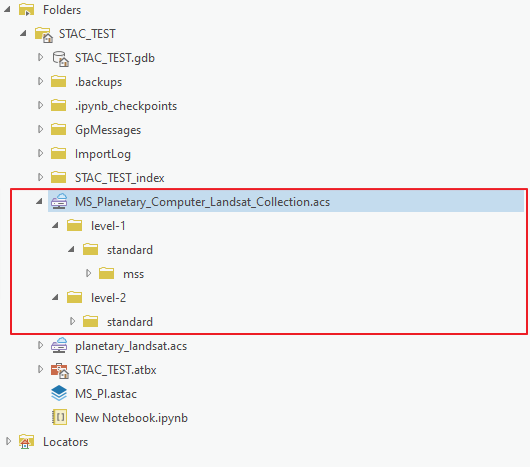Screen dimensions: 530x467
Task: Select the MS_Planetary_Computer_Landsat_Collection.acs label
Action: point(202,202)
